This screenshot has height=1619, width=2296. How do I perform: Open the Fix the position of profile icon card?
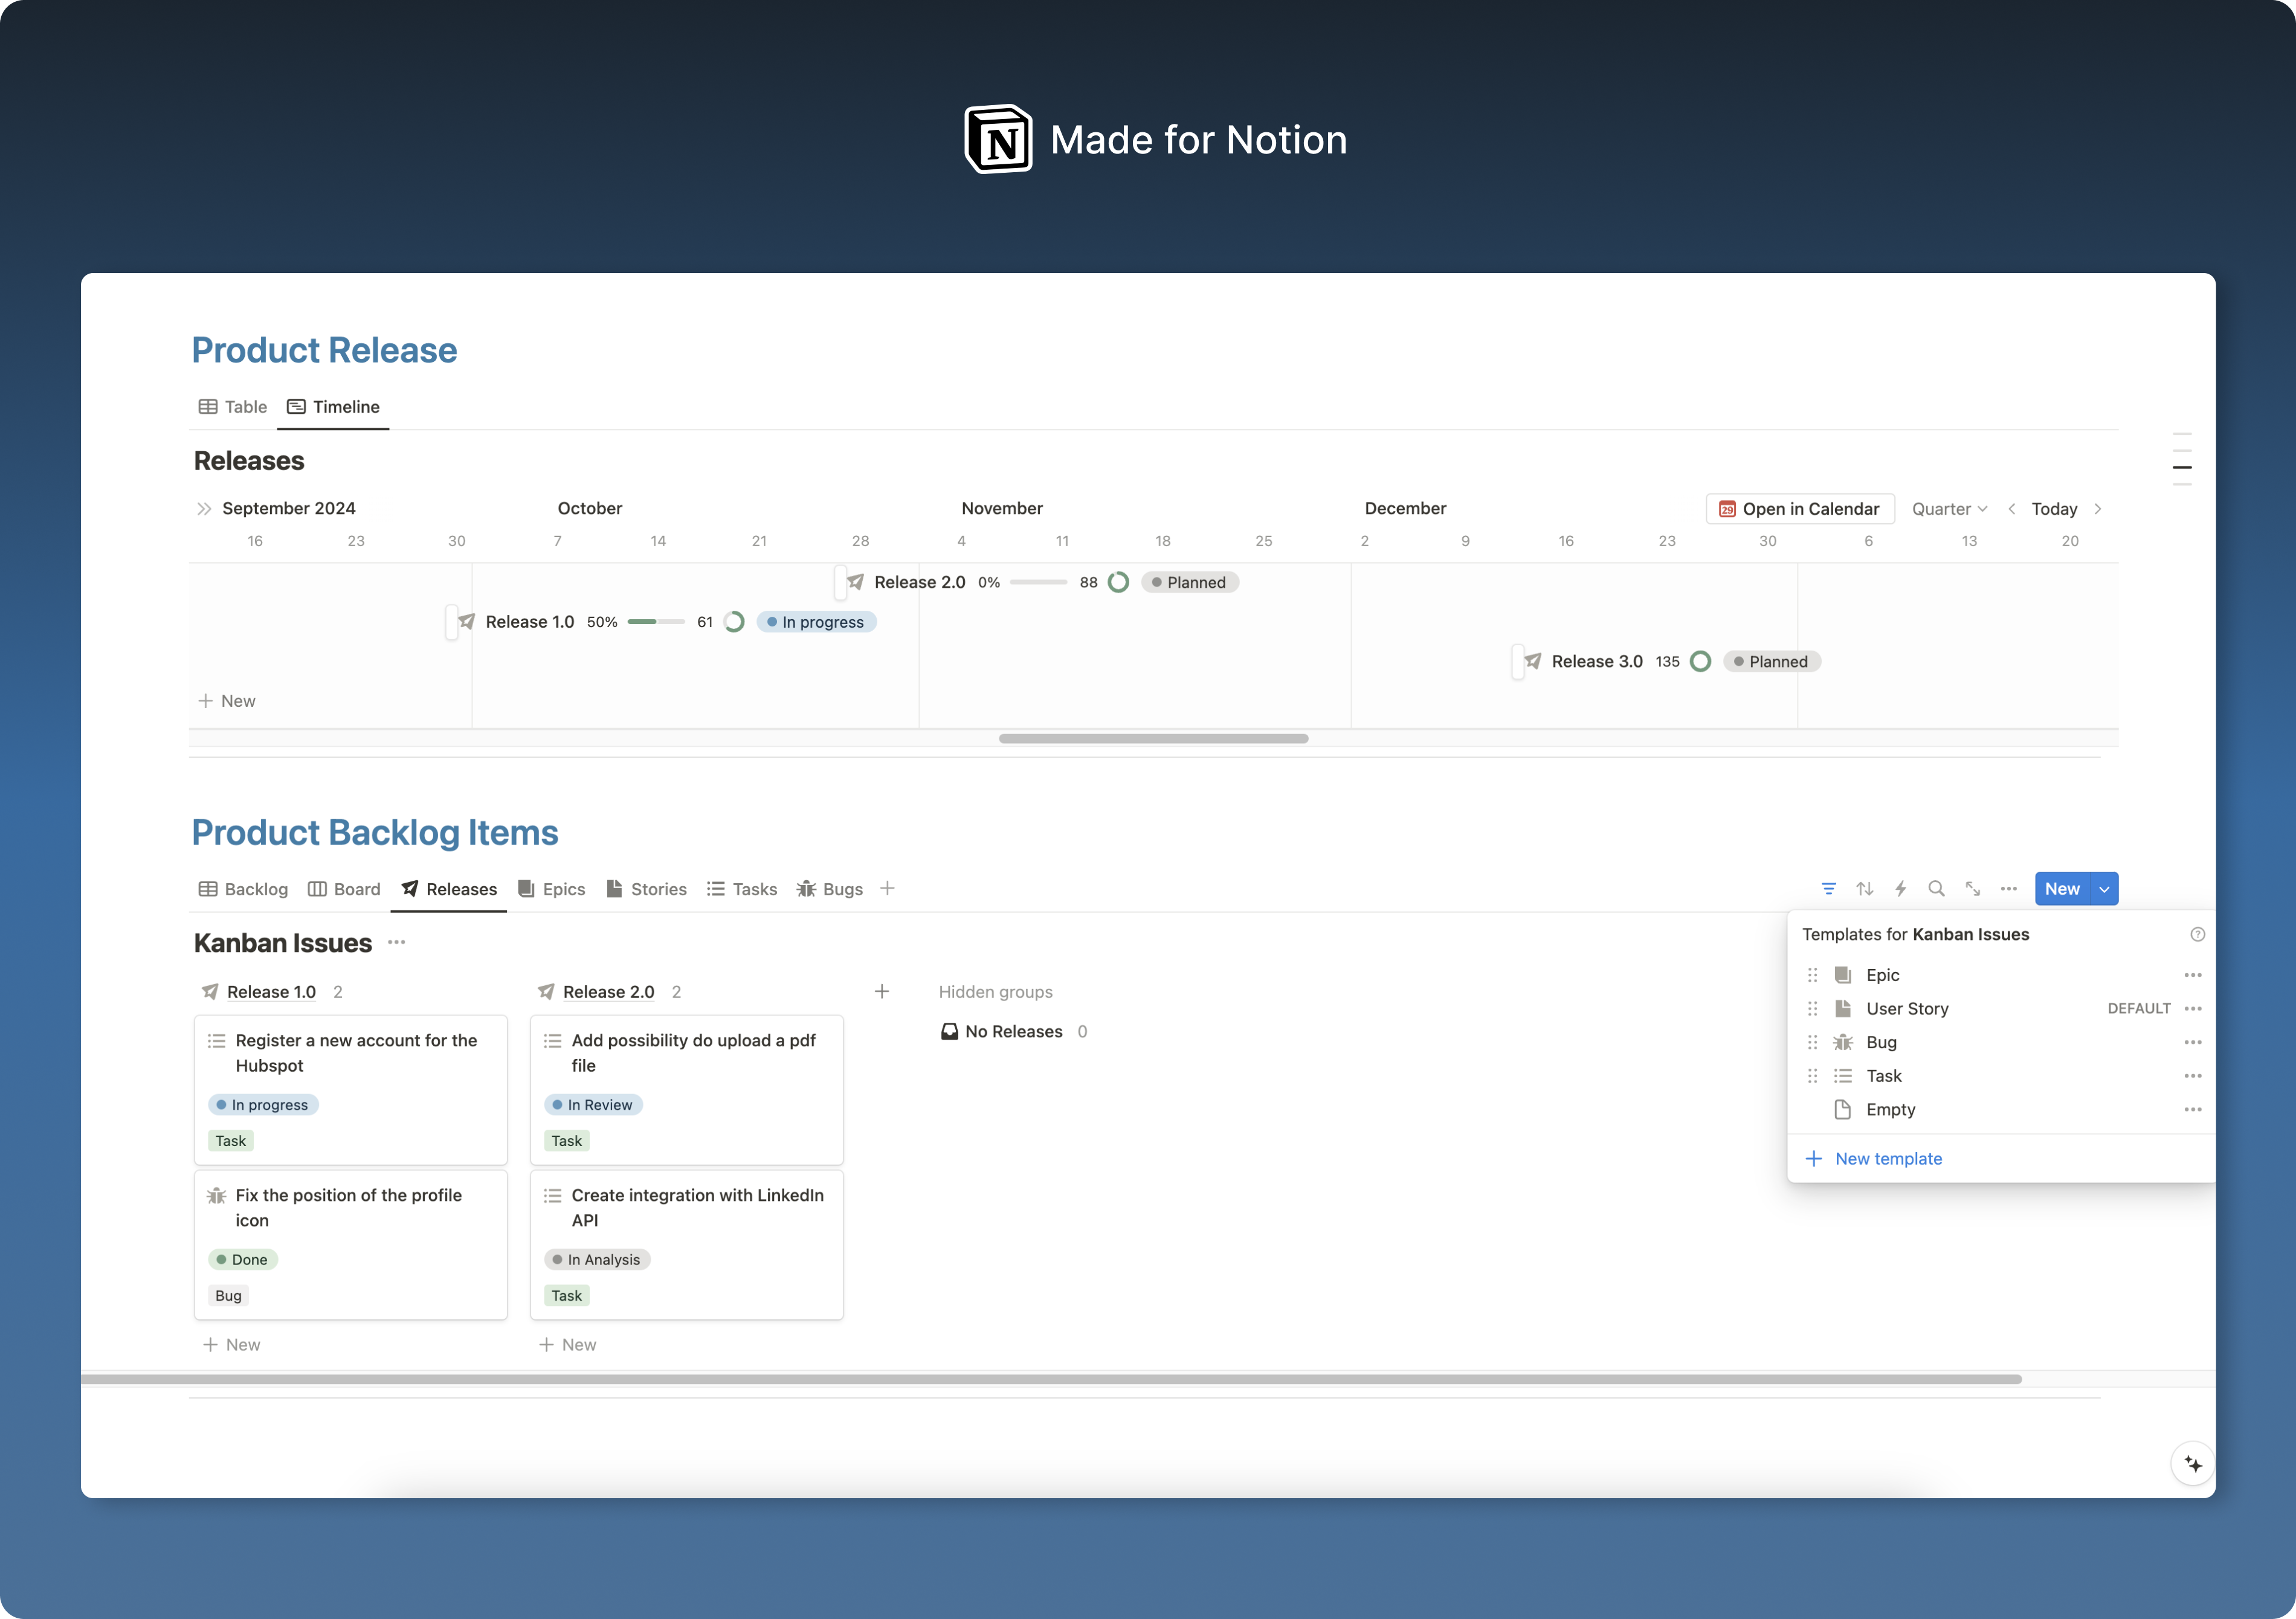(351, 1245)
